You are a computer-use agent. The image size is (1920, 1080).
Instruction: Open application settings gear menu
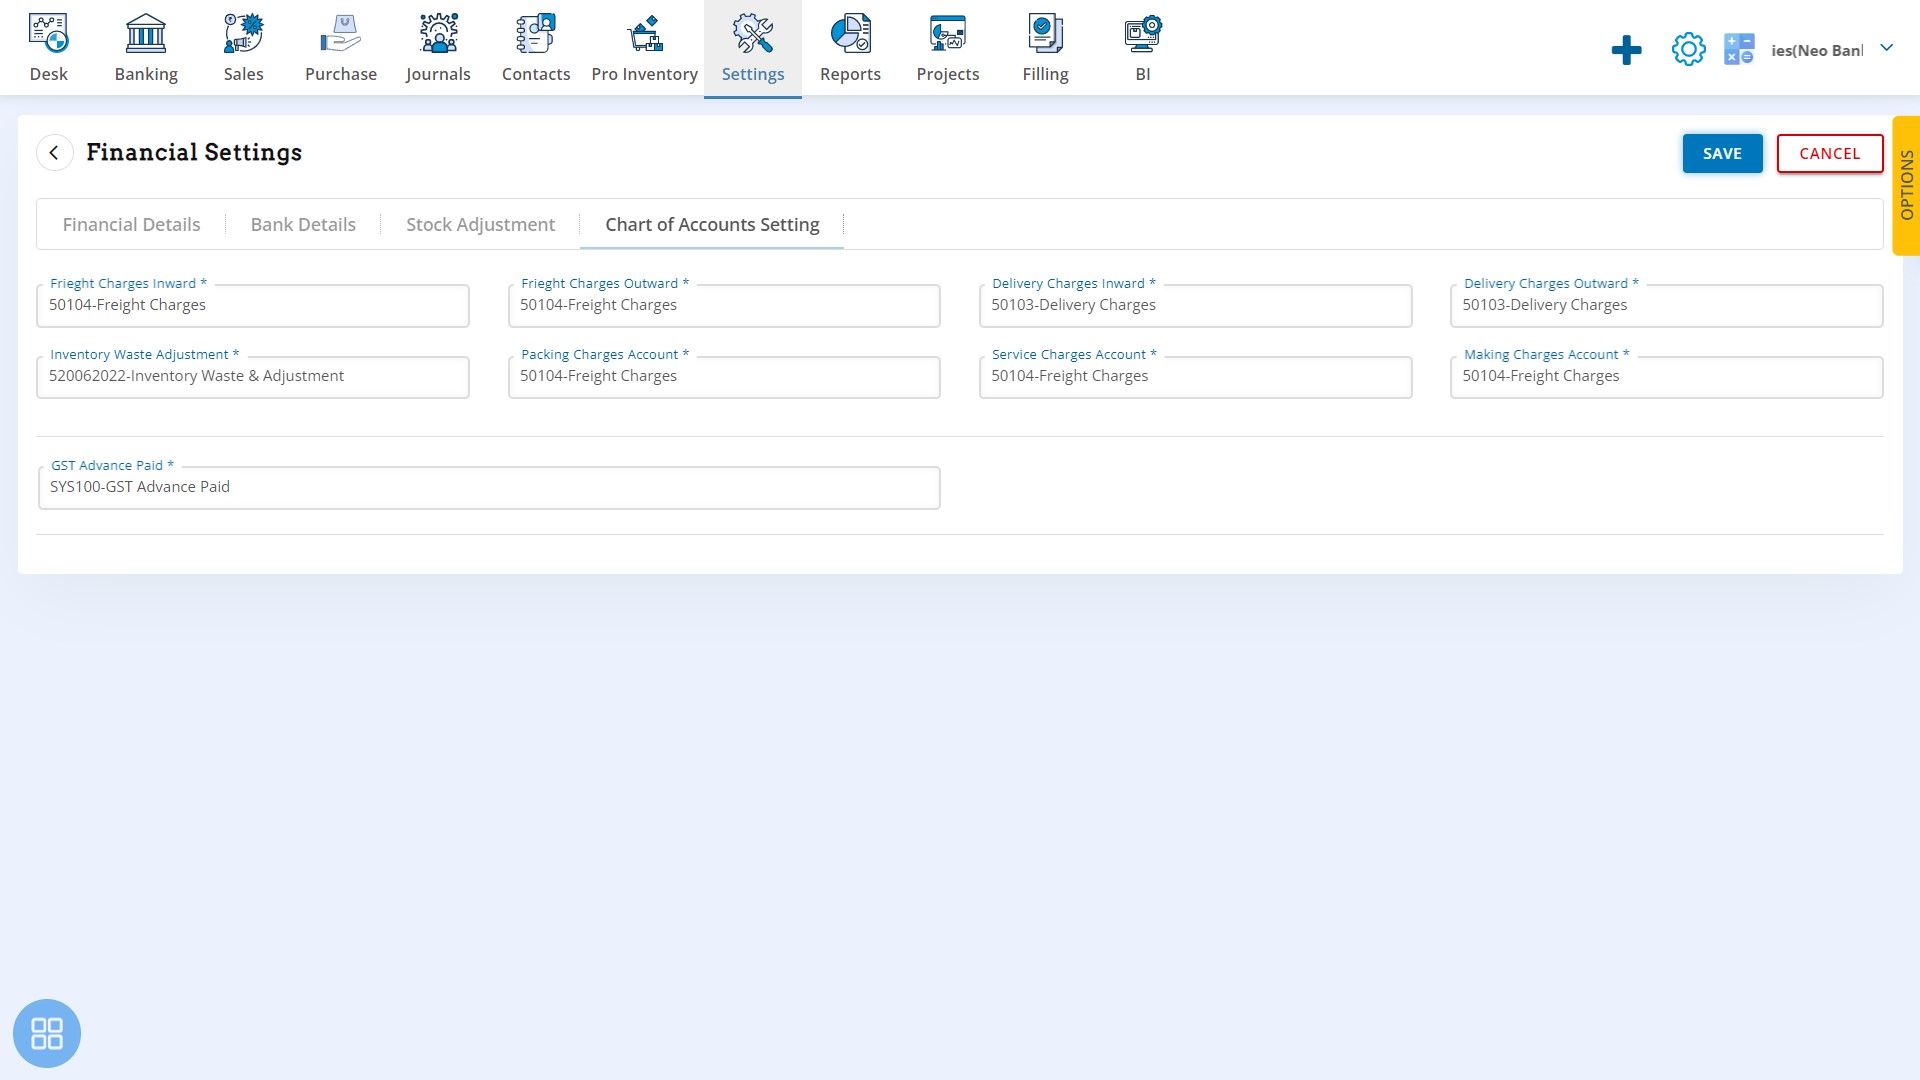pyautogui.click(x=1688, y=50)
